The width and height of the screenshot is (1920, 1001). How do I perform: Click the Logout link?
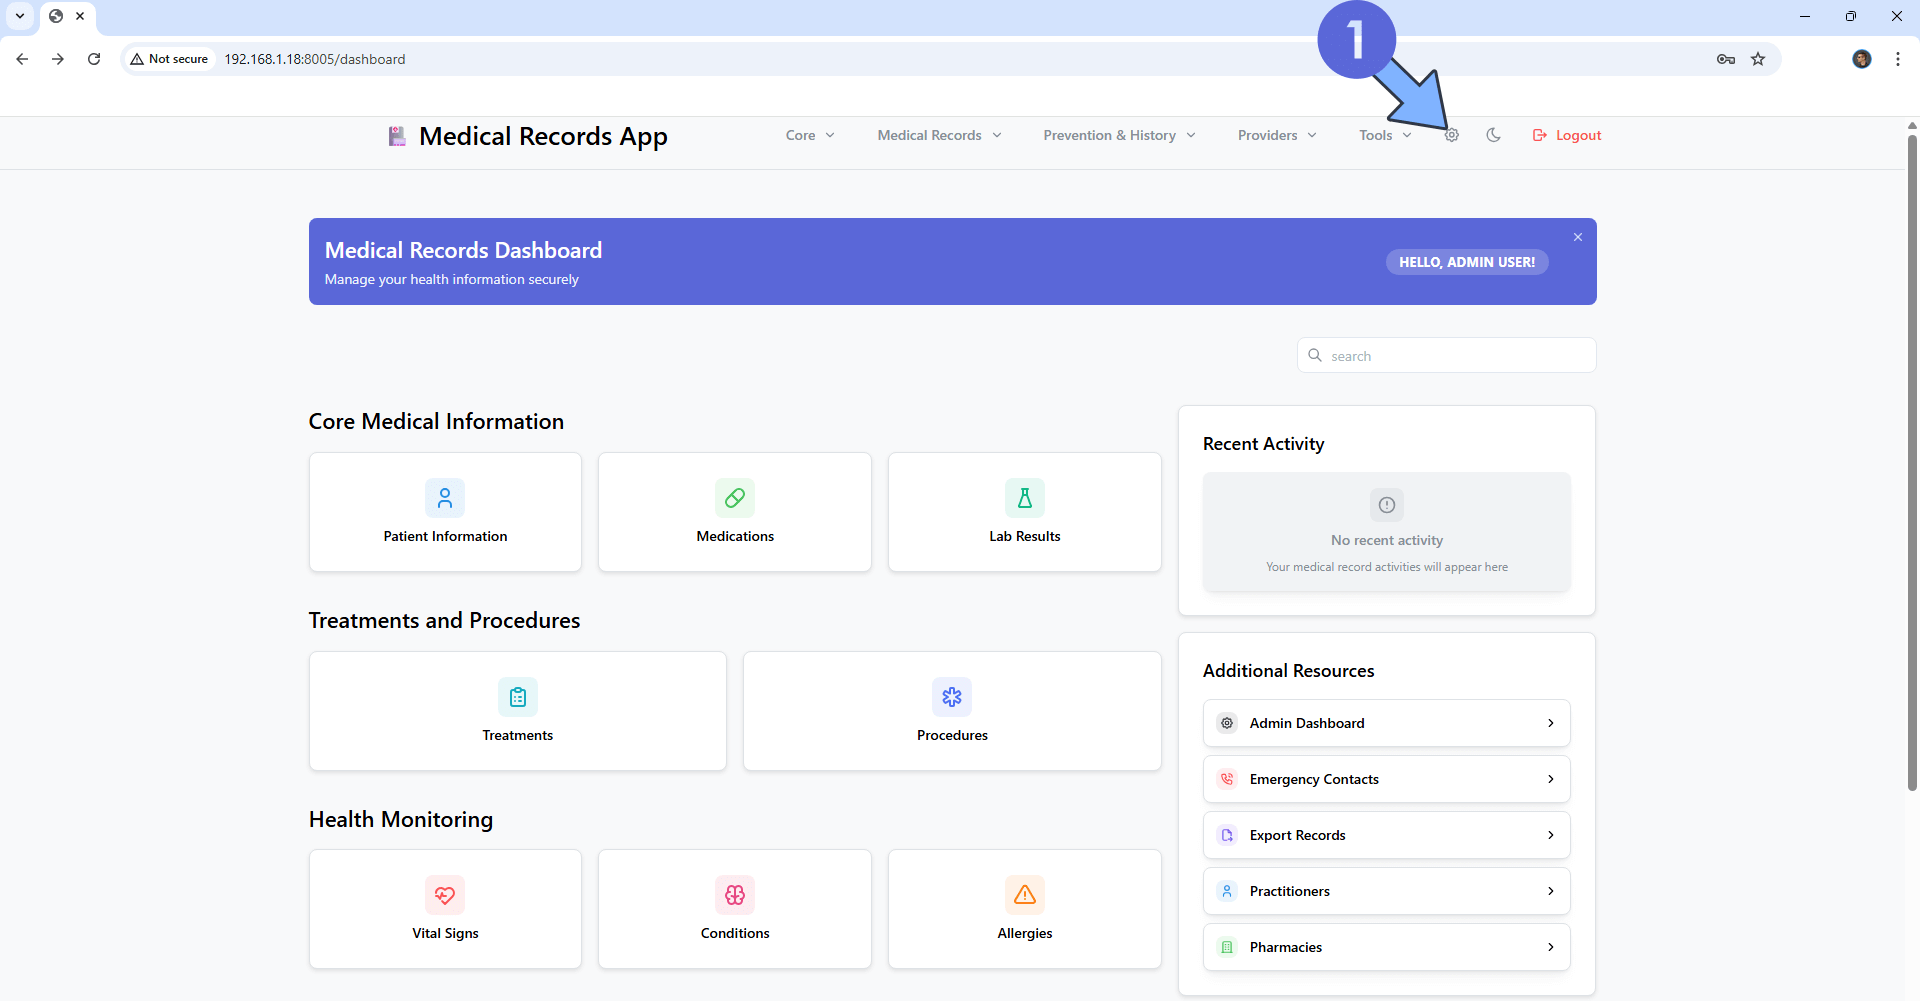(1567, 135)
